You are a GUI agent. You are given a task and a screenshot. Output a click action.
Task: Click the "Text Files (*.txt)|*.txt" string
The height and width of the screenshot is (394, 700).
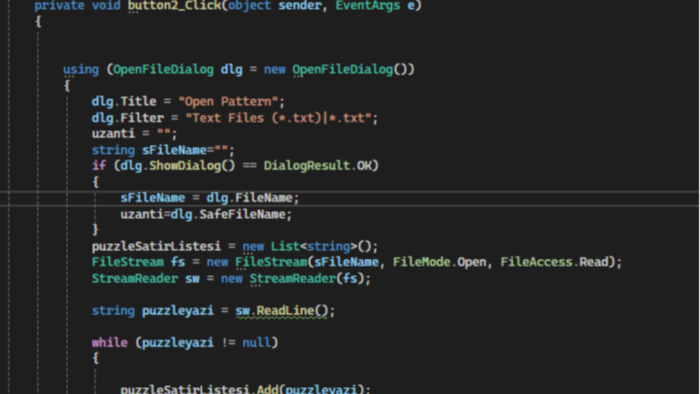278,118
